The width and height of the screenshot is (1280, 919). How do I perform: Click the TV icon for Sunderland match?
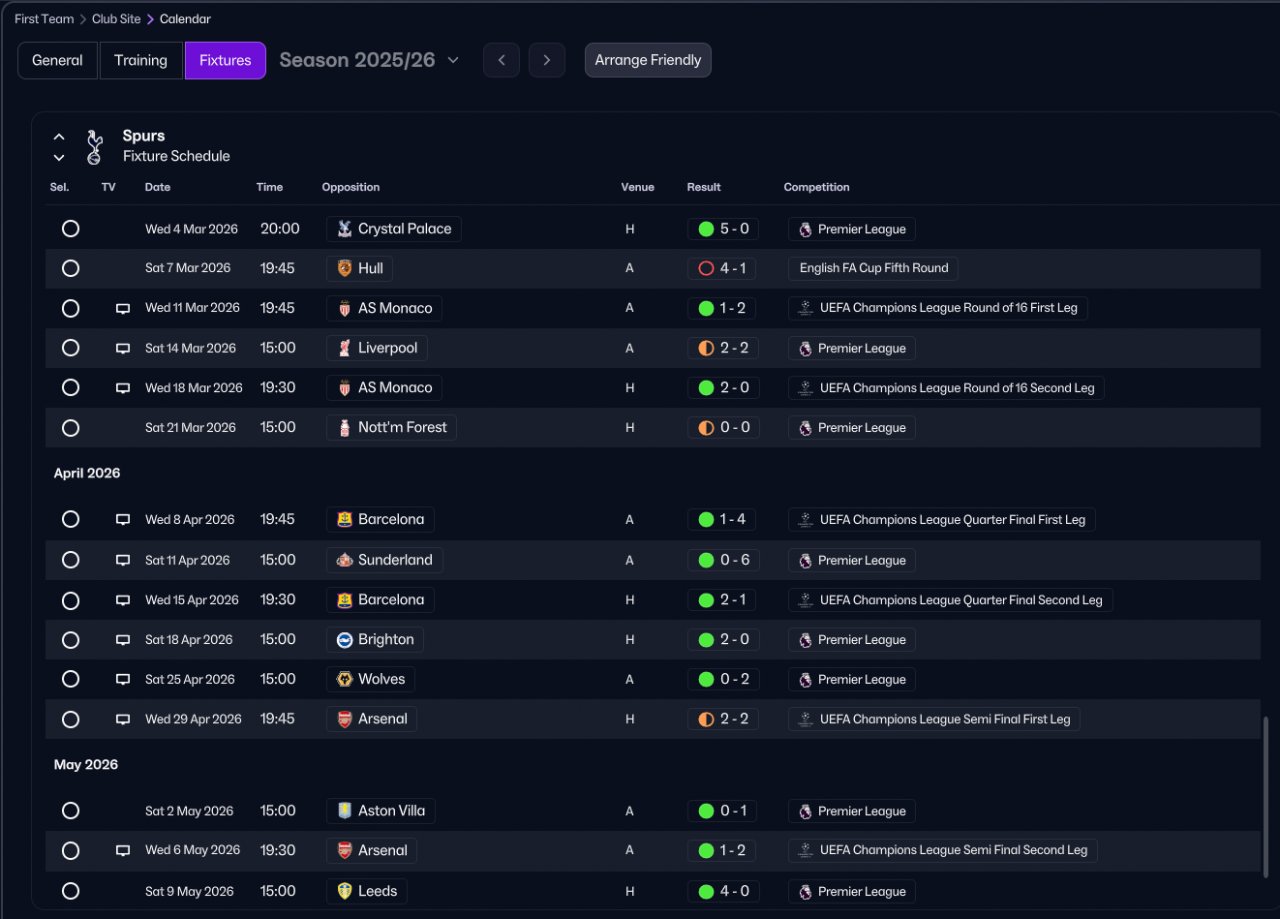[x=123, y=561]
